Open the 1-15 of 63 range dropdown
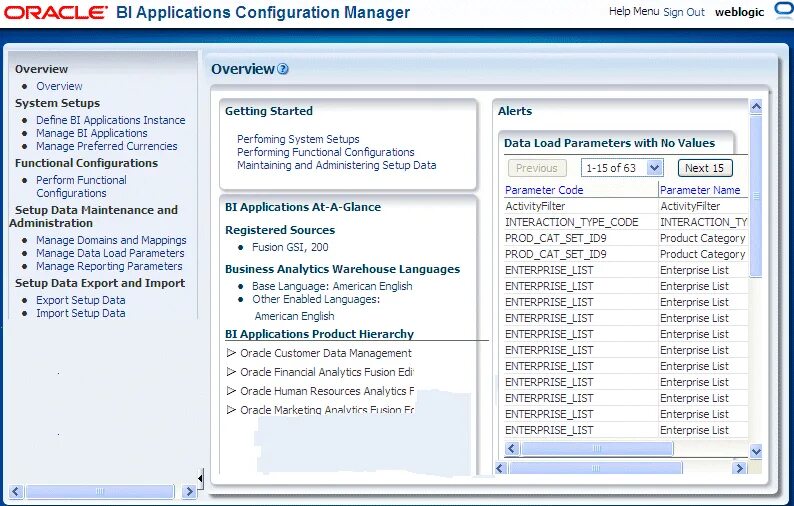The image size is (794, 506). coord(654,168)
